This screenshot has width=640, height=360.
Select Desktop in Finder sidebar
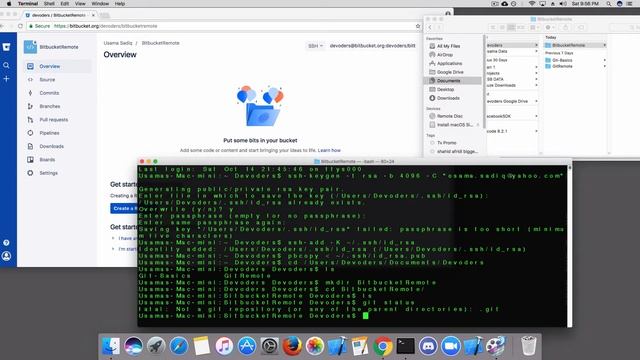(453, 89)
